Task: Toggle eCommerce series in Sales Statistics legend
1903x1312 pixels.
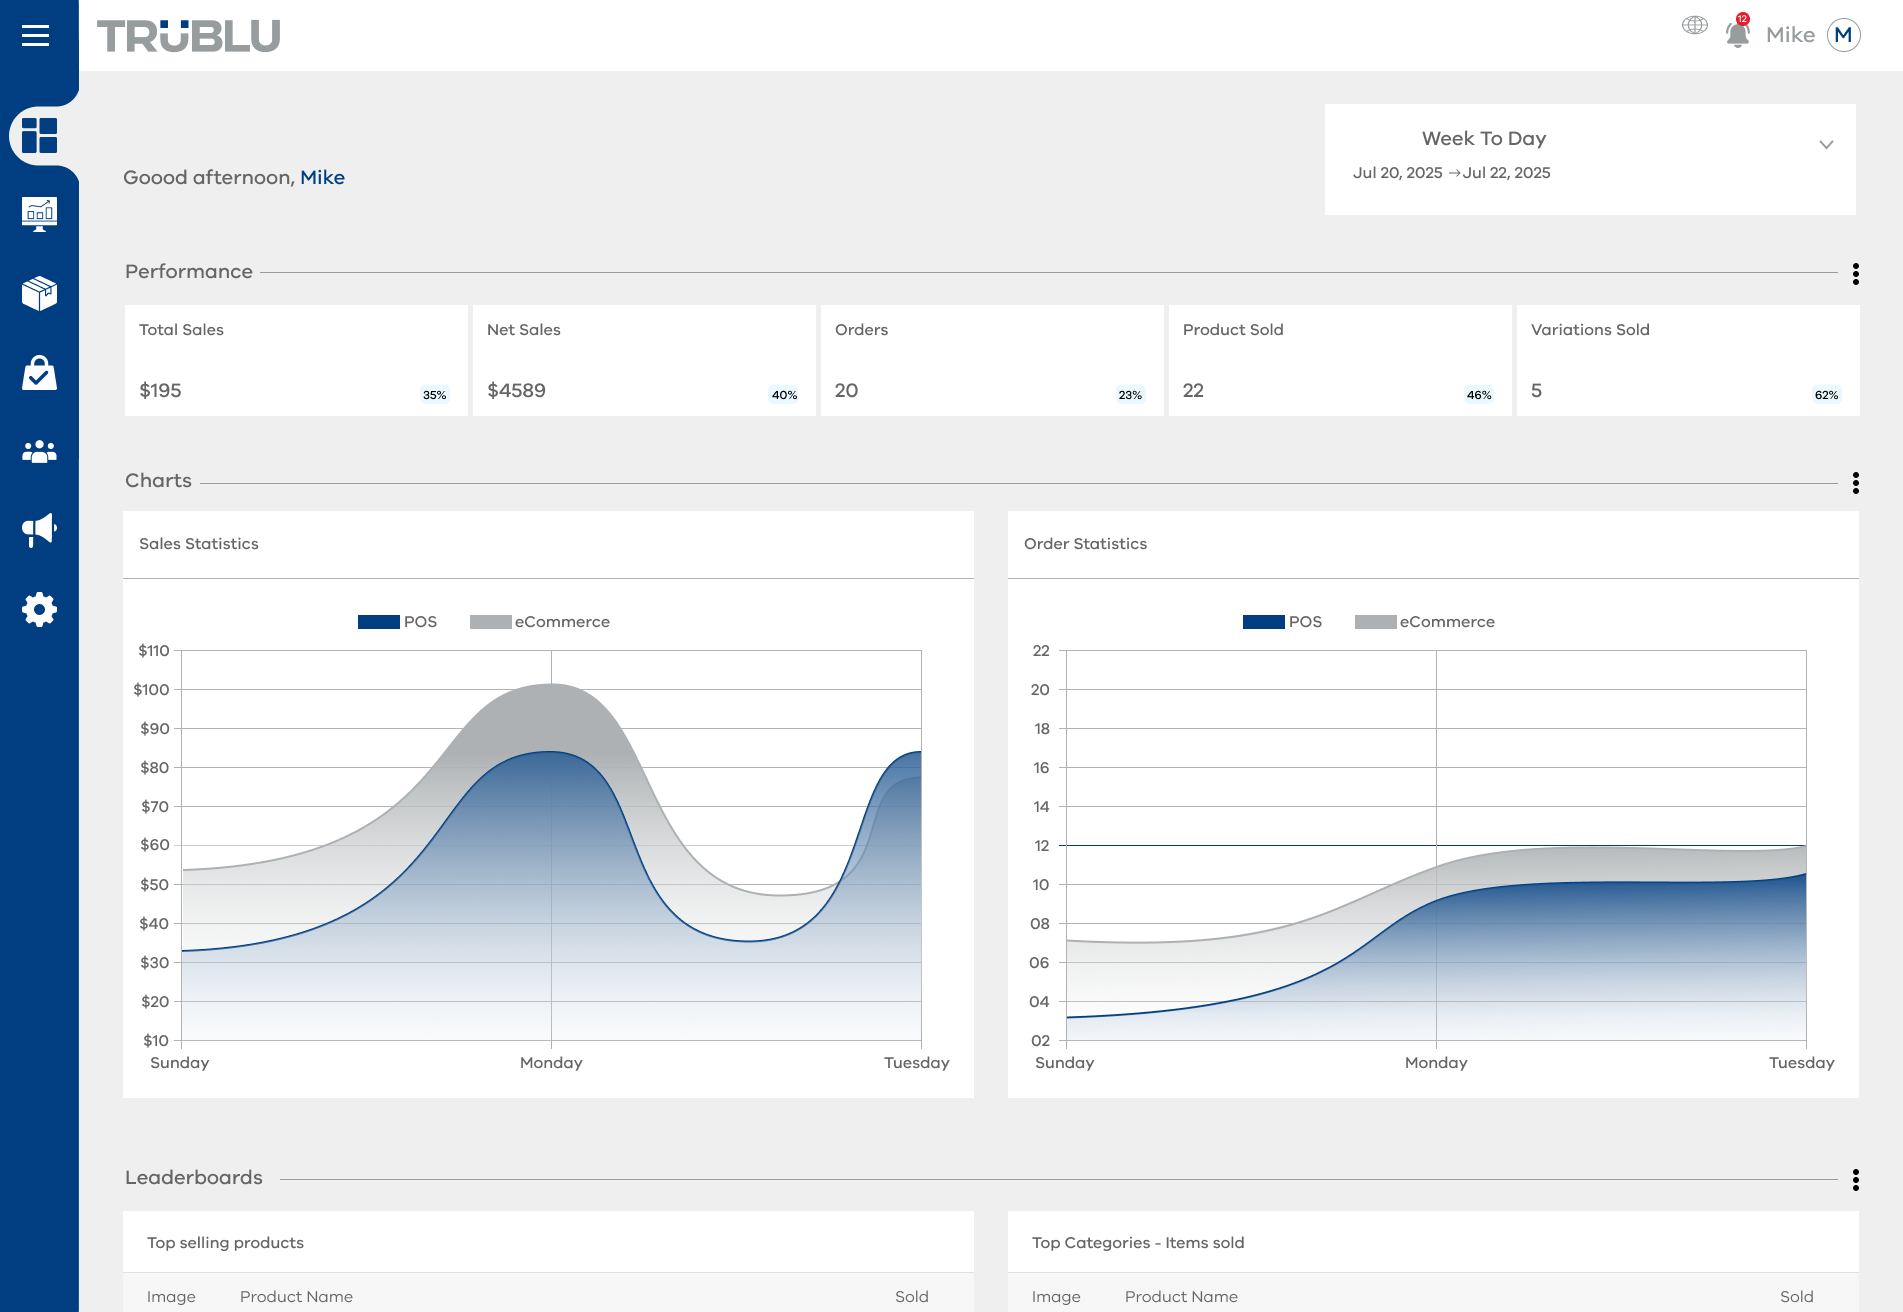Action: pyautogui.click(x=540, y=622)
